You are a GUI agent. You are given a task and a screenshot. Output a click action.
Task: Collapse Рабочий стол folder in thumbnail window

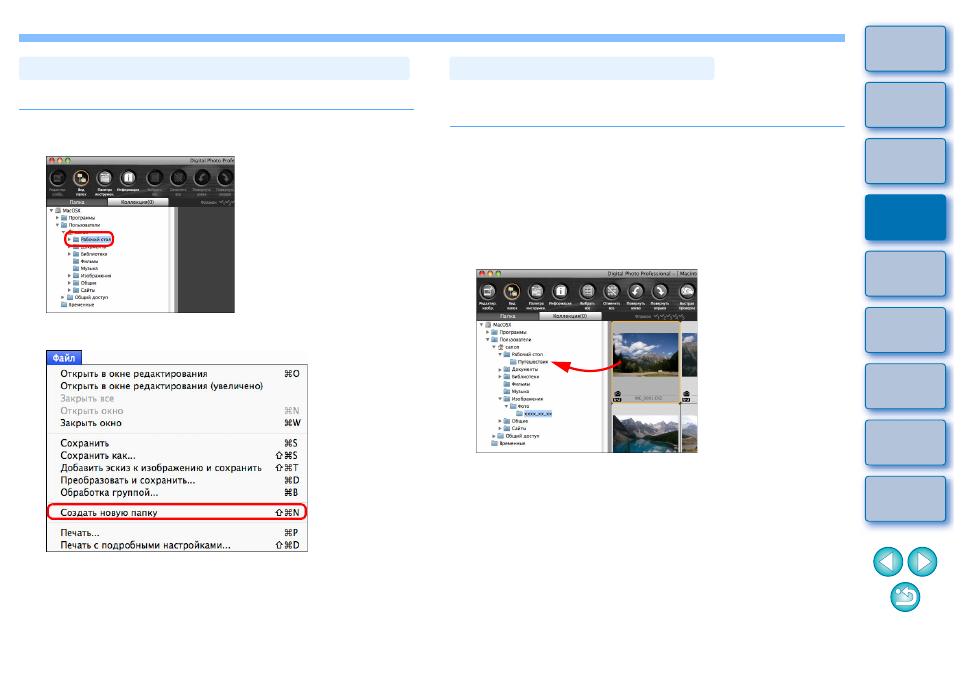click(x=500, y=354)
